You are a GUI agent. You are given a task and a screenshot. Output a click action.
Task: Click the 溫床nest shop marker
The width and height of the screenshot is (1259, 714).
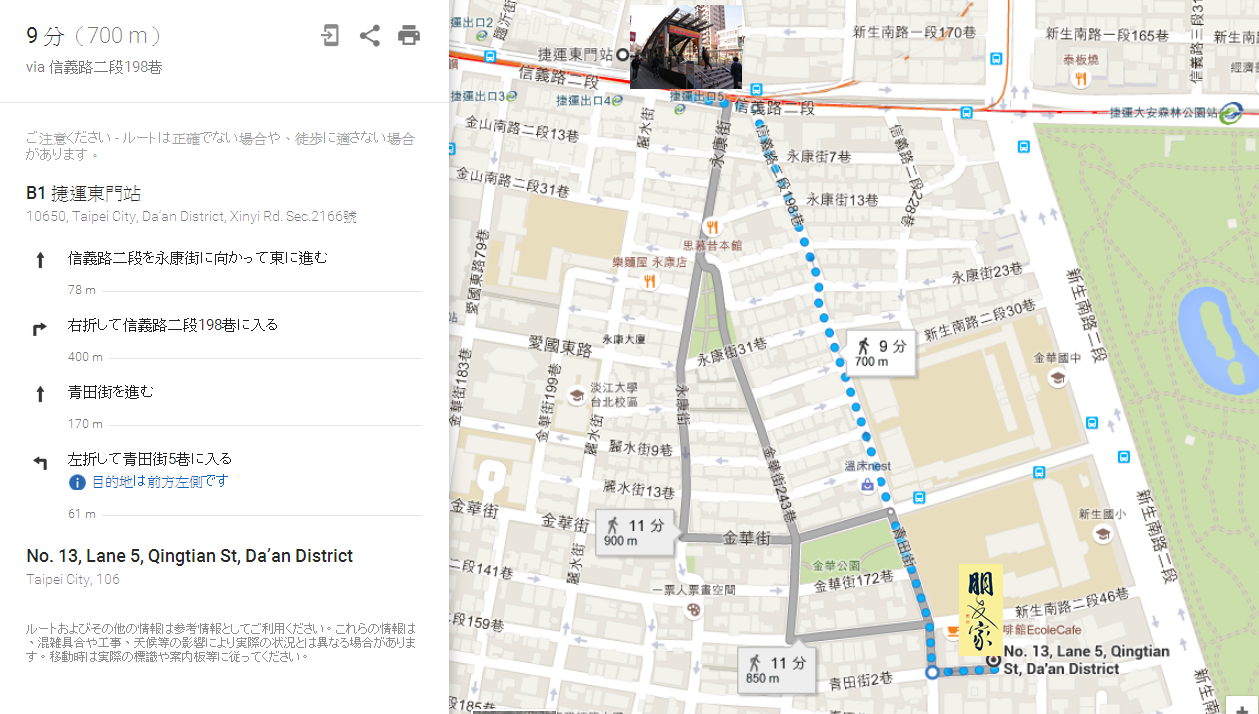[866, 485]
